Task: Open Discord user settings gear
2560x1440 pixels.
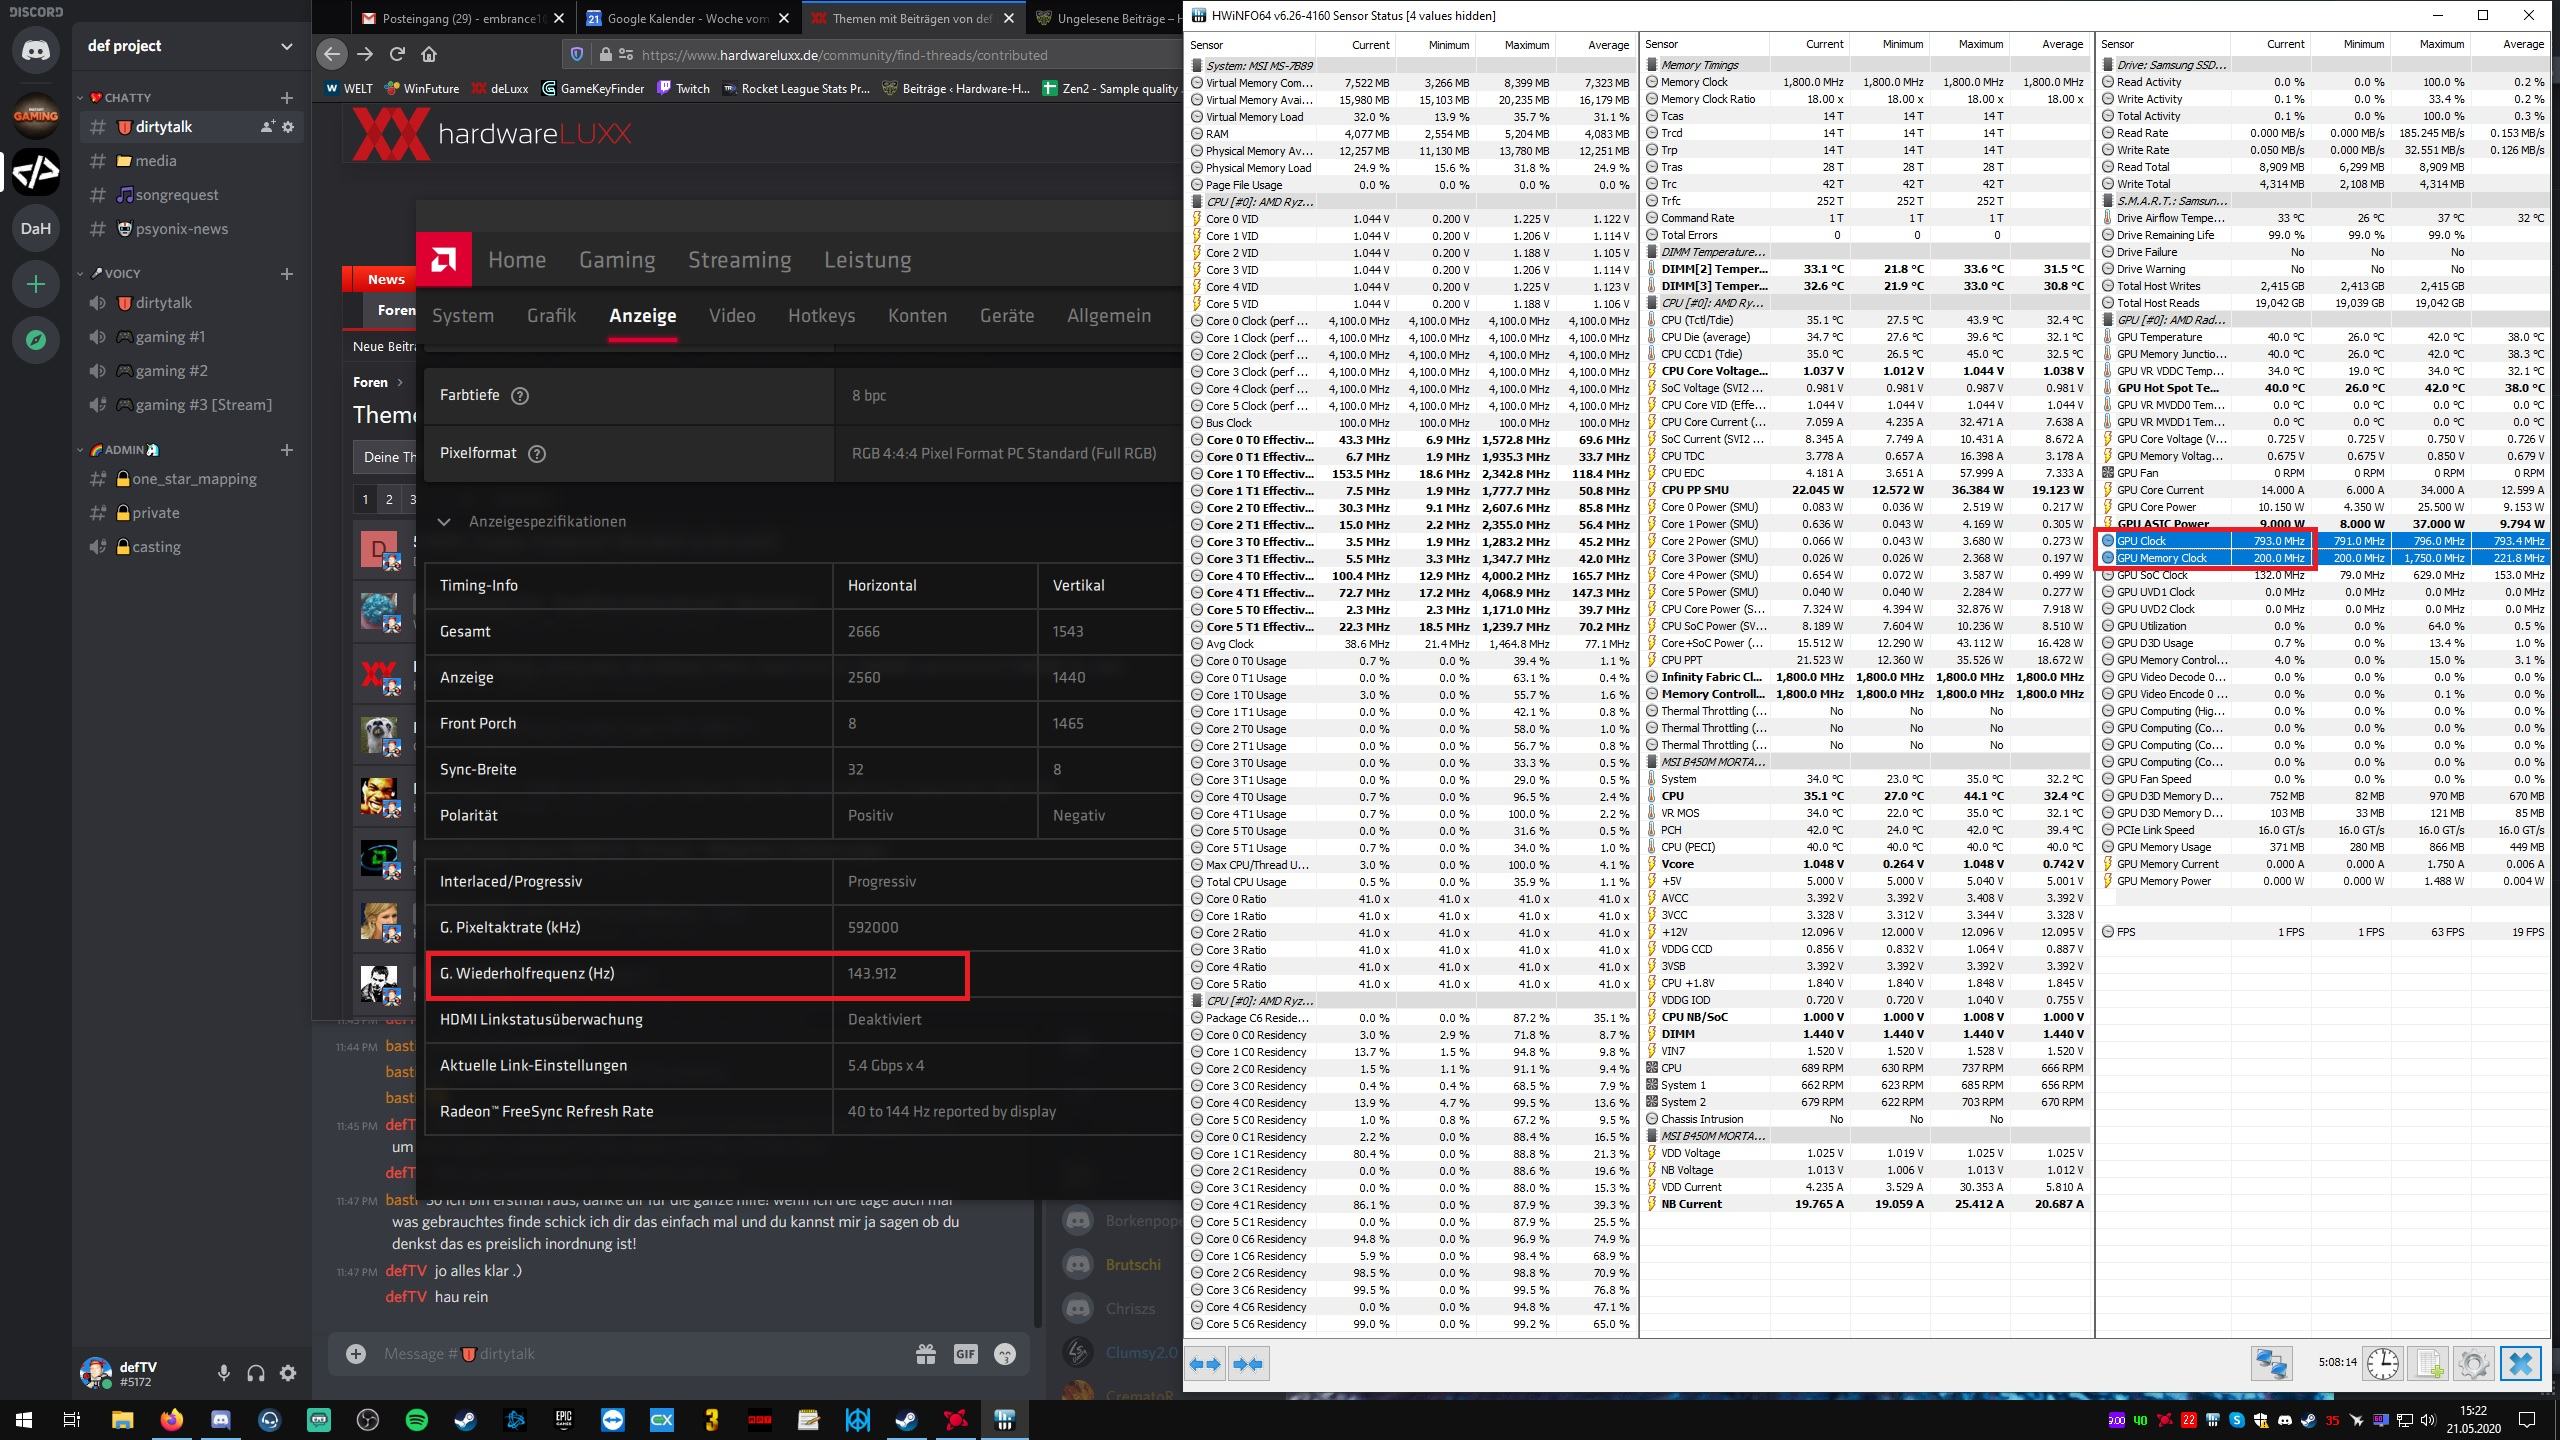Action: click(288, 1373)
